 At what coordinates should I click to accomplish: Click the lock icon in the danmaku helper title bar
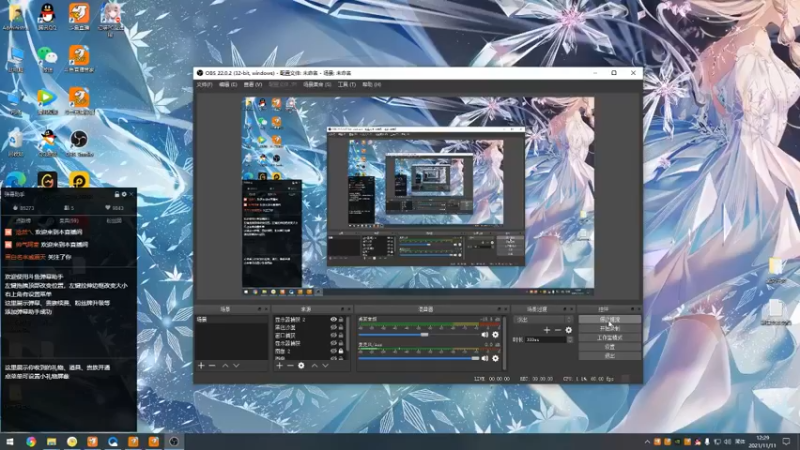point(117,194)
